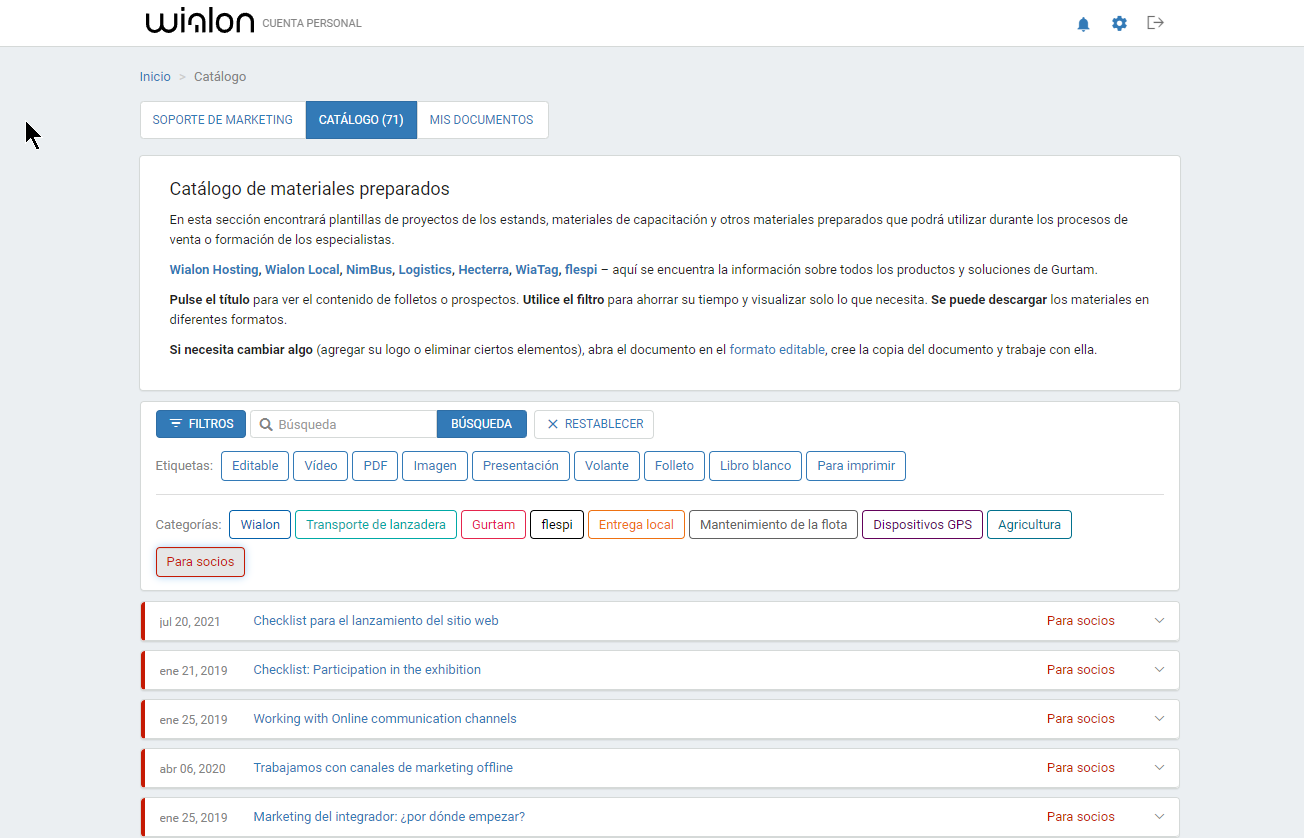The image size is (1304, 838).
Task: Click the magnifier icon in the search field
Action: click(x=263, y=424)
